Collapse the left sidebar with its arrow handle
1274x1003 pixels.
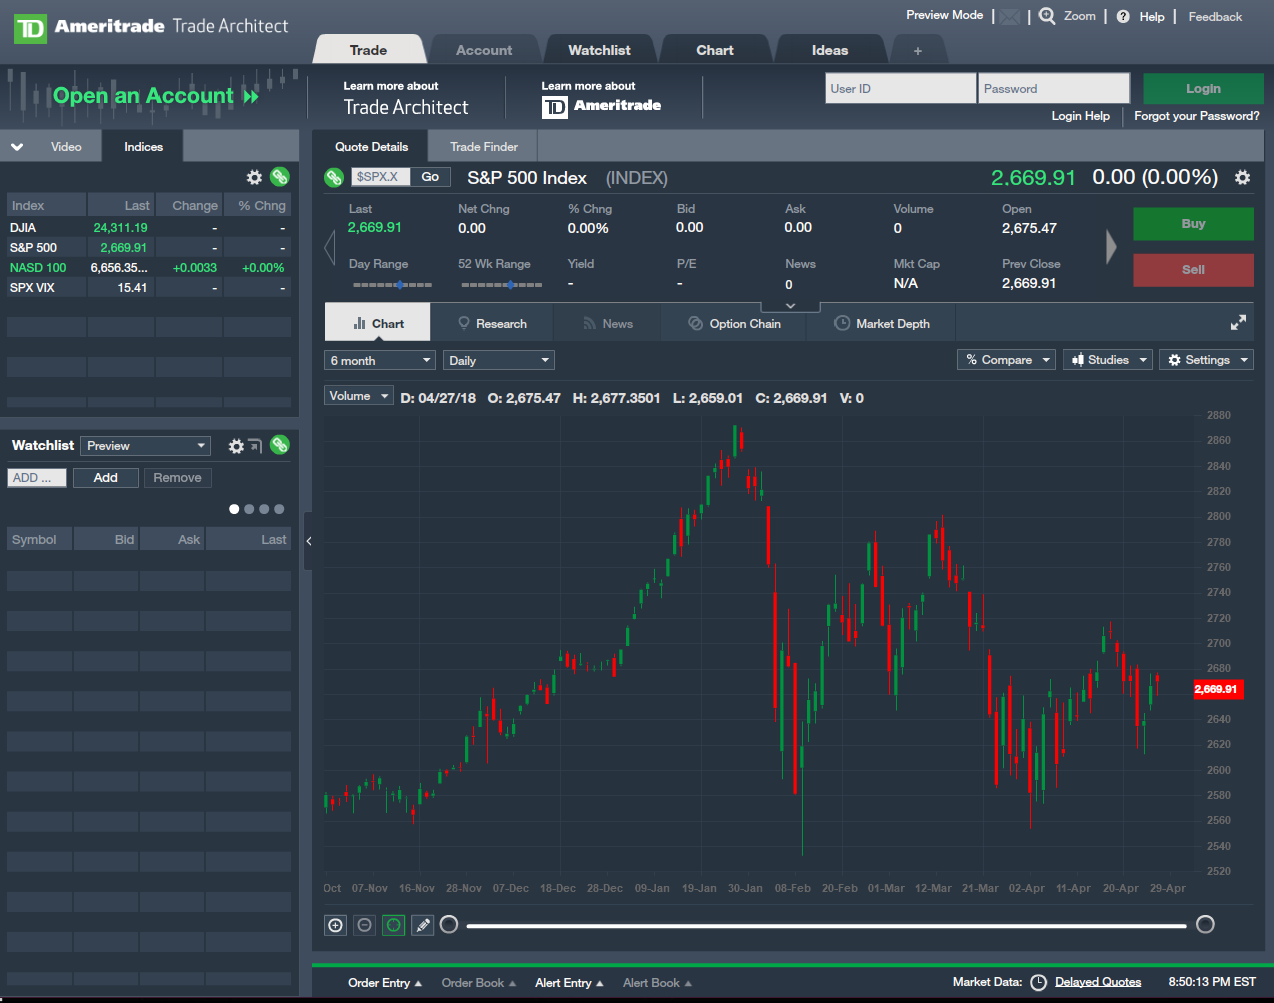tap(309, 541)
